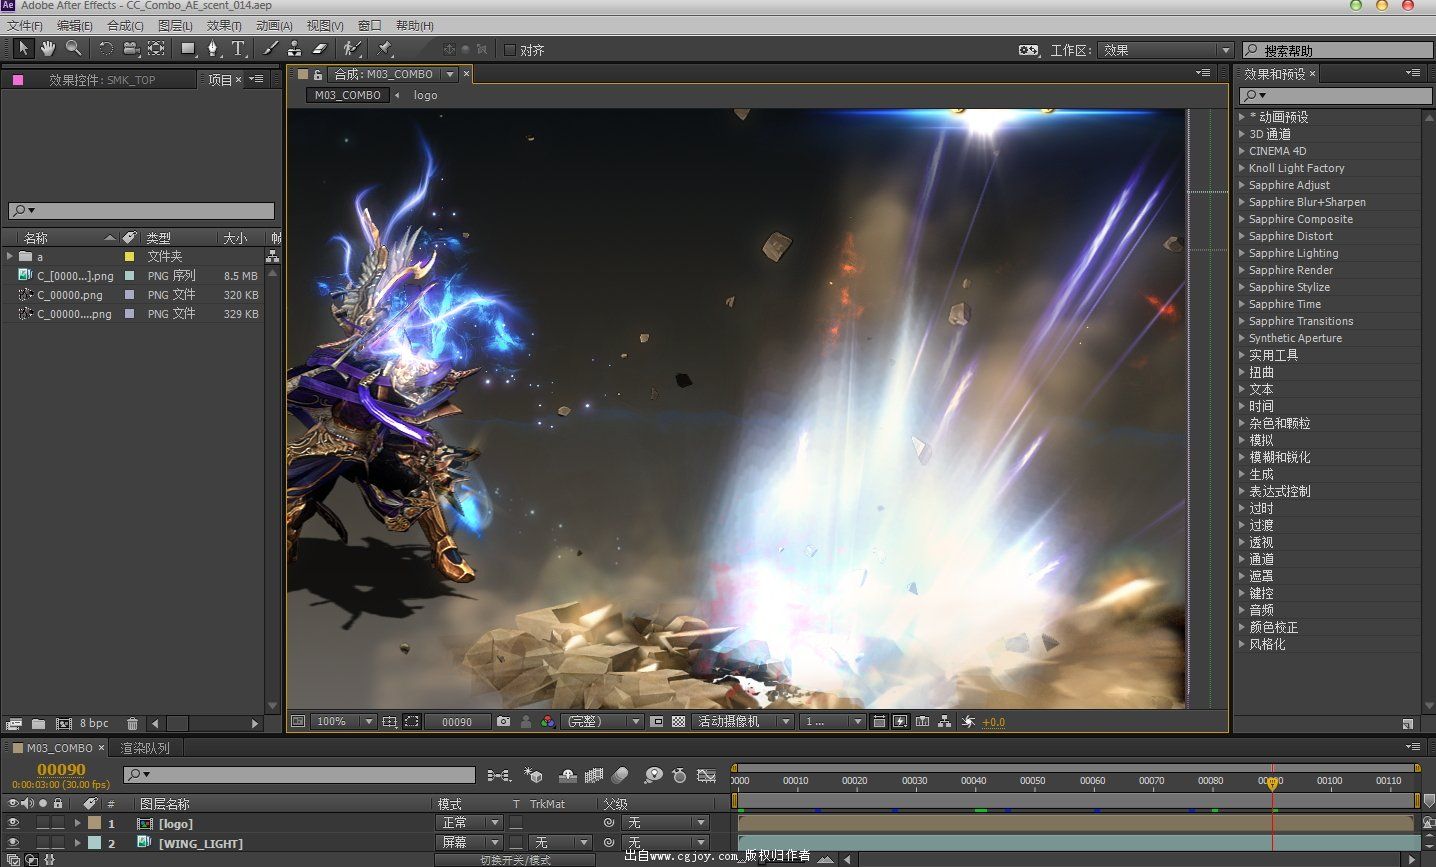This screenshot has width=1436, height=867.
Task: Toggle fast previews button in viewer
Action: pos(900,721)
